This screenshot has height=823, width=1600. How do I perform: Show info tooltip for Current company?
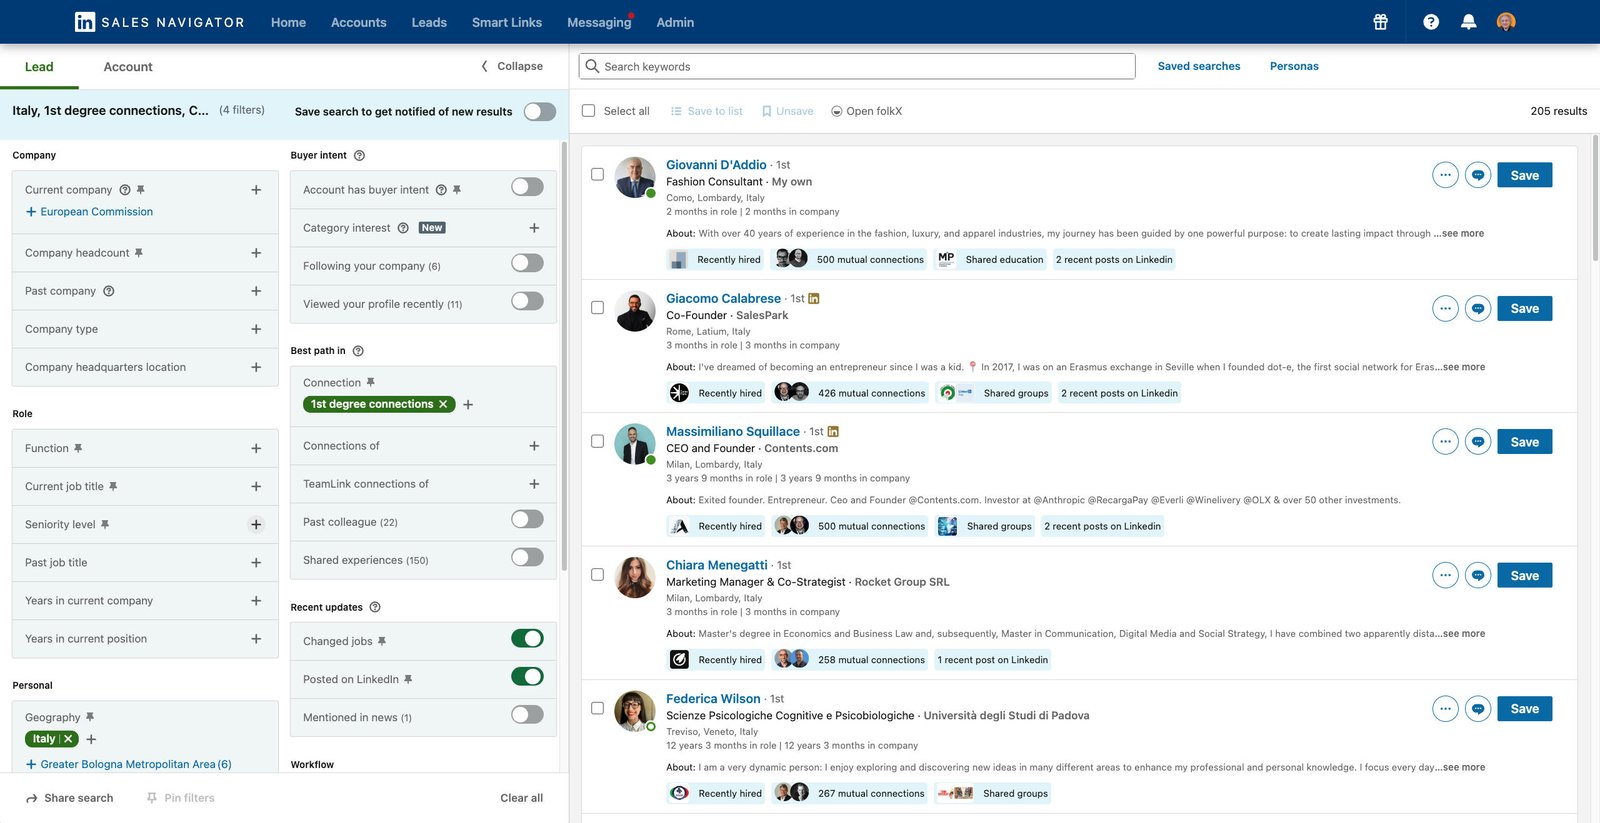[125, 190]
